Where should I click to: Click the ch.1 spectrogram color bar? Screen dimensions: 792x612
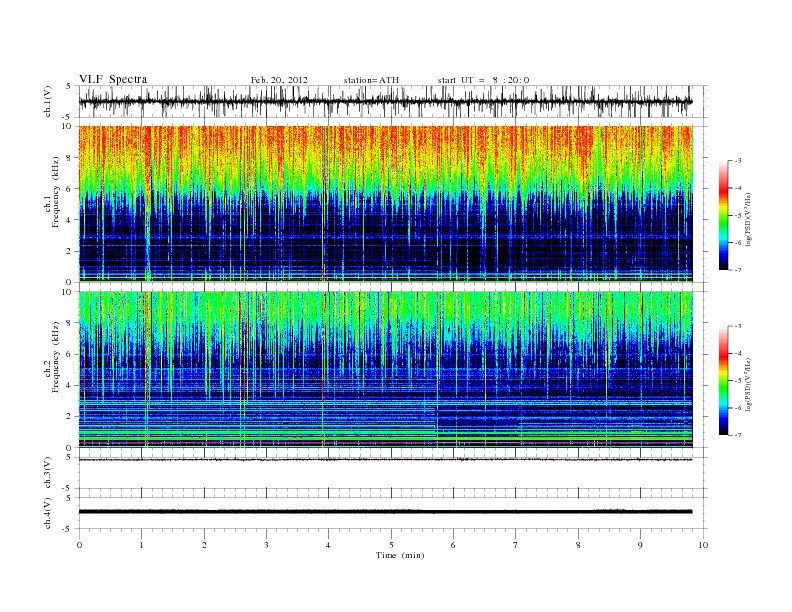pos(723,216)
